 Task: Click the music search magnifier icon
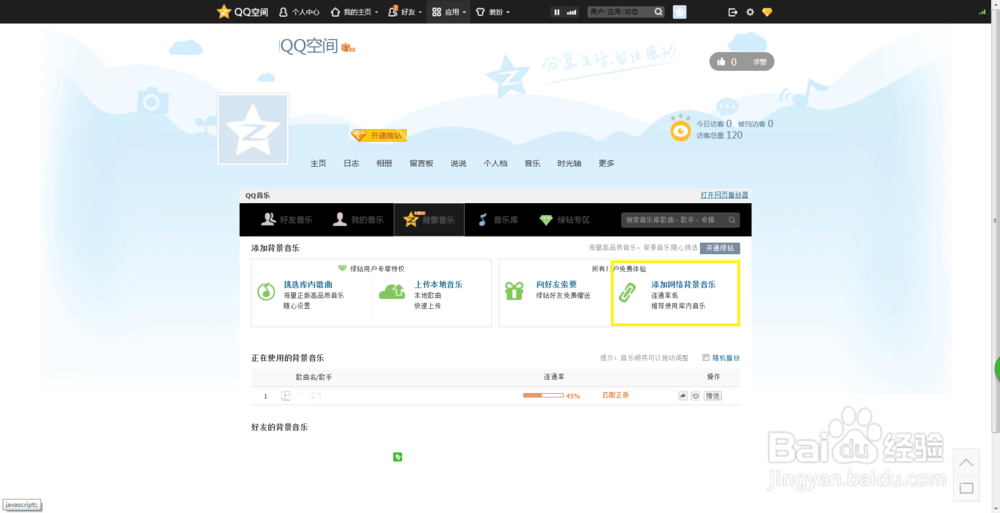(732, 220)
